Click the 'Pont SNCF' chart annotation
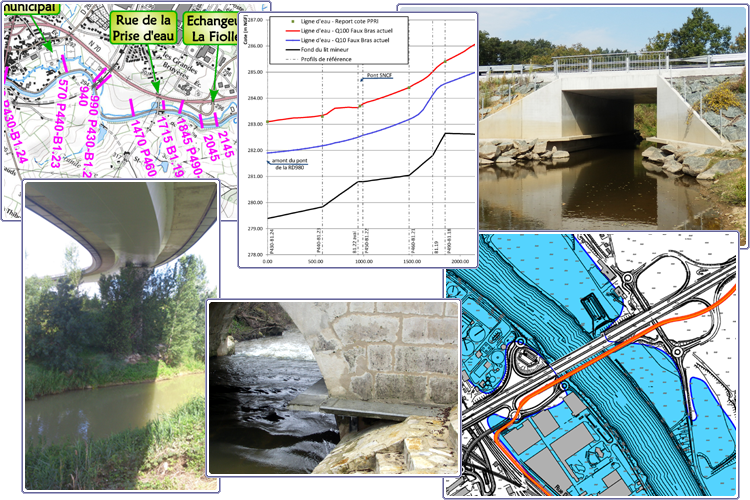 click(x=379, y=76)
